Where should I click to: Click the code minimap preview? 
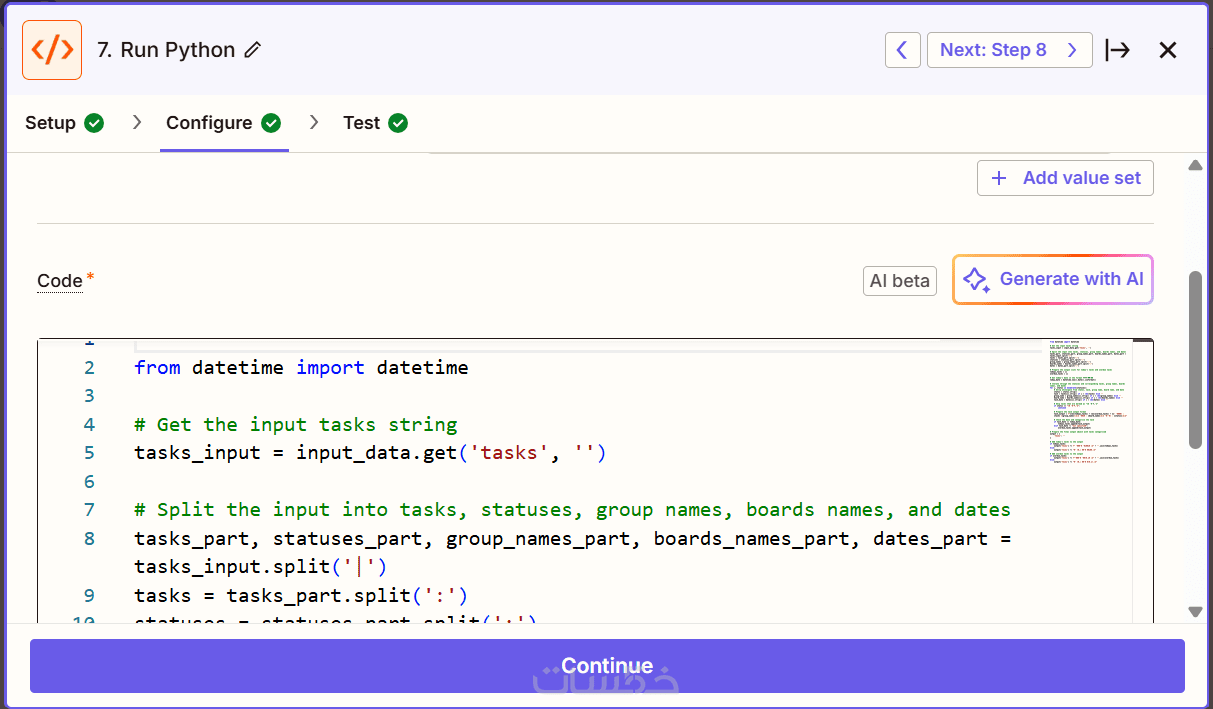(x=1087, y=400)
